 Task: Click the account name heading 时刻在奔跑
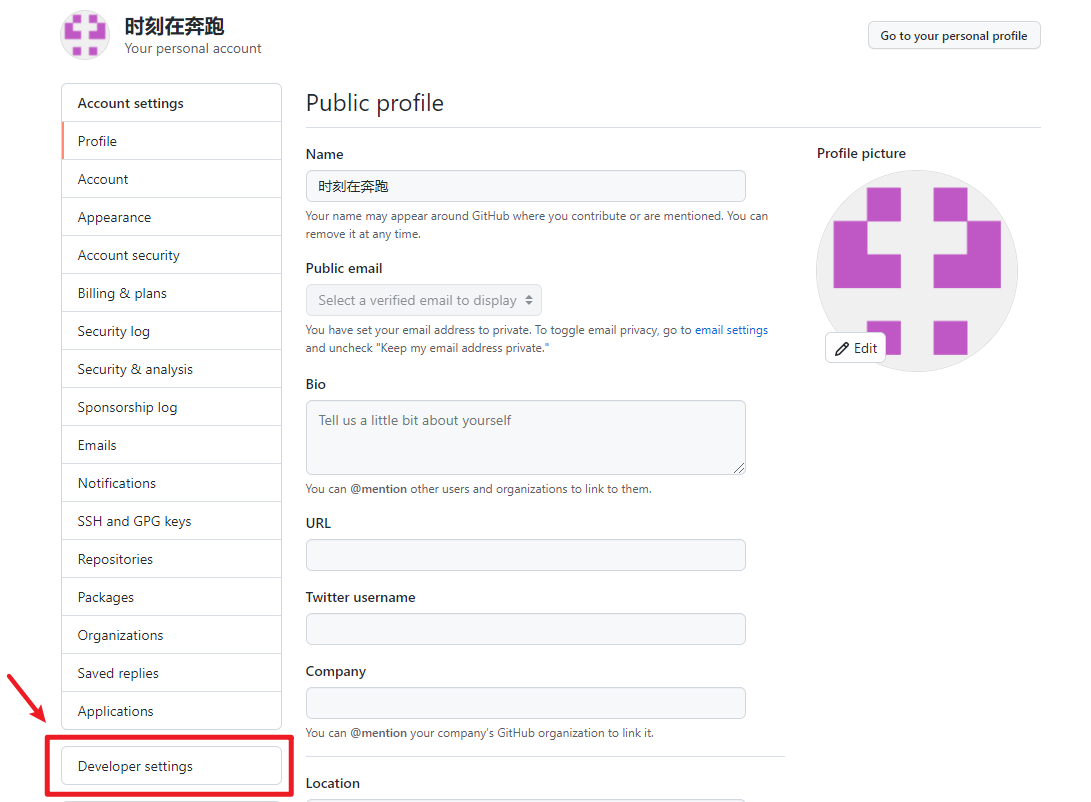point(174,26)
